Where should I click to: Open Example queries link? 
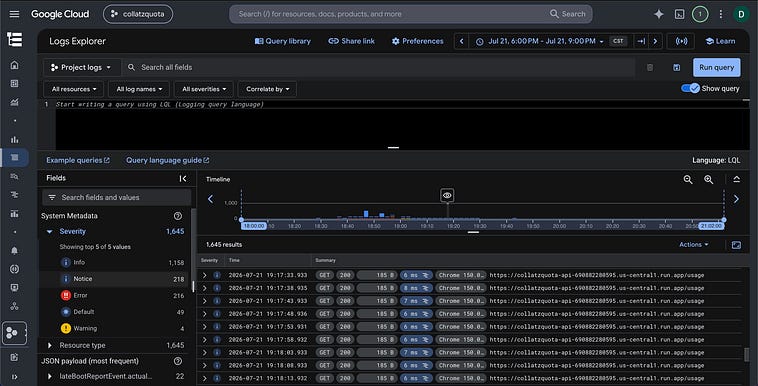pyautogui.click(x=78, y=160)
